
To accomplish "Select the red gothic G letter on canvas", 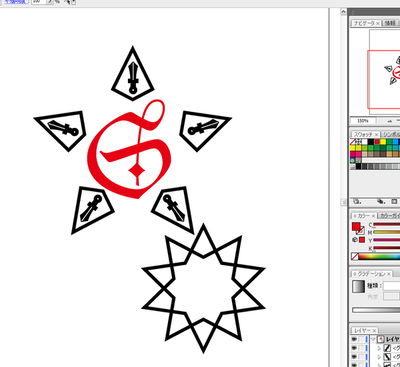I will (x=130, y=150).
